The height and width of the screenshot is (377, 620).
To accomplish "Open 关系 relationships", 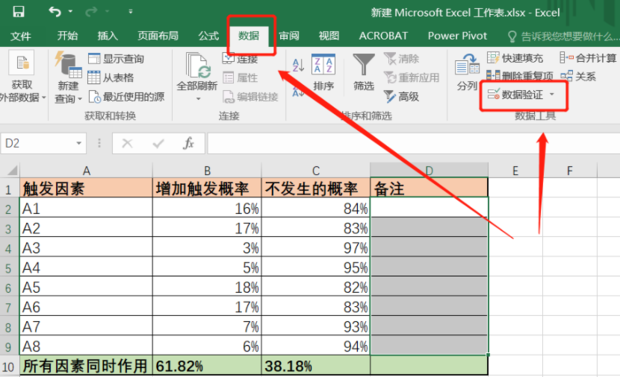I will (x=578, y=76).
